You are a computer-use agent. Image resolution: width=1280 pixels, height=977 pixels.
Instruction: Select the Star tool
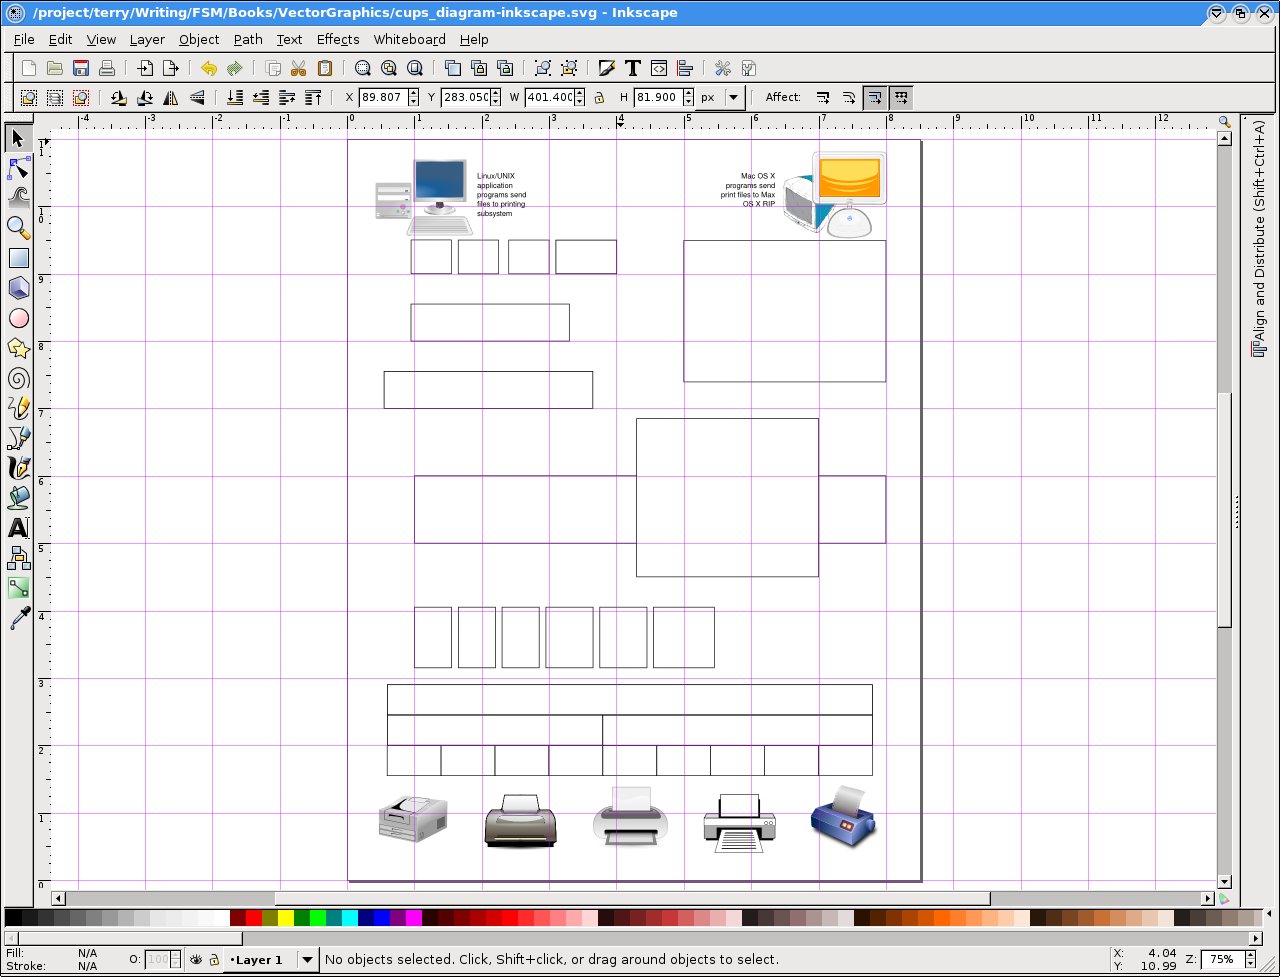(18, 348)
